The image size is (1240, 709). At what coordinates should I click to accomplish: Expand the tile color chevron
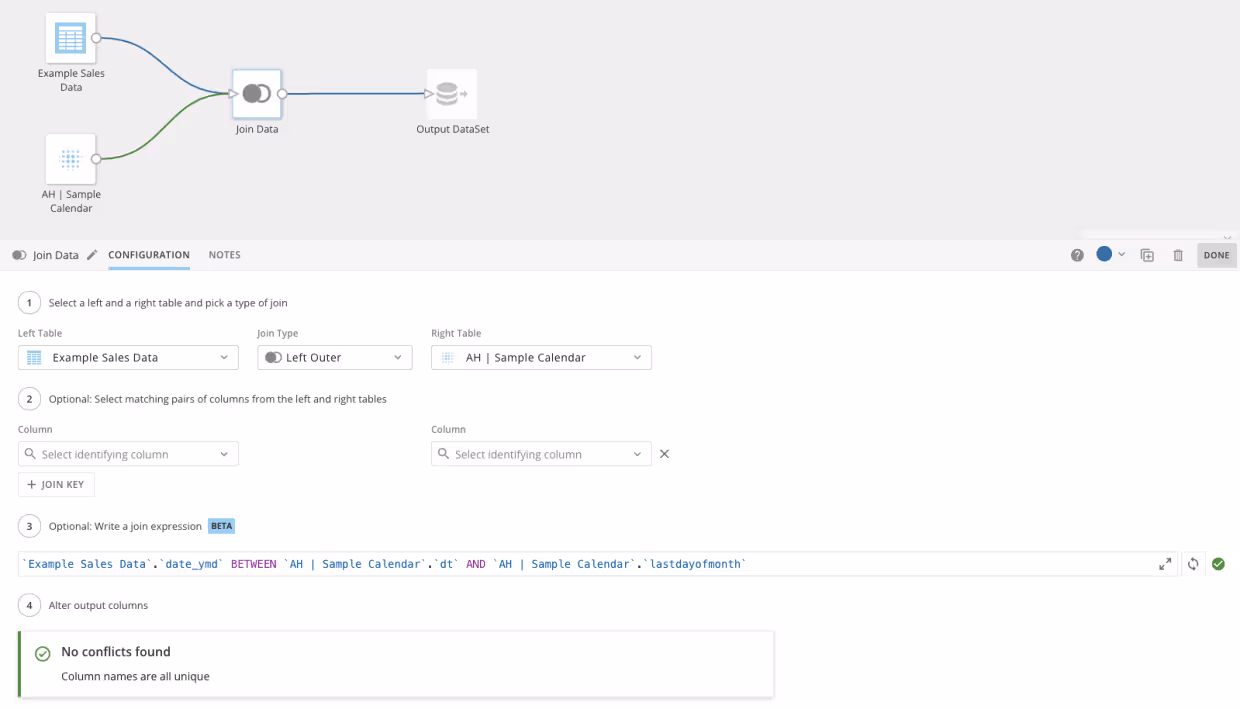(1121, 254)
